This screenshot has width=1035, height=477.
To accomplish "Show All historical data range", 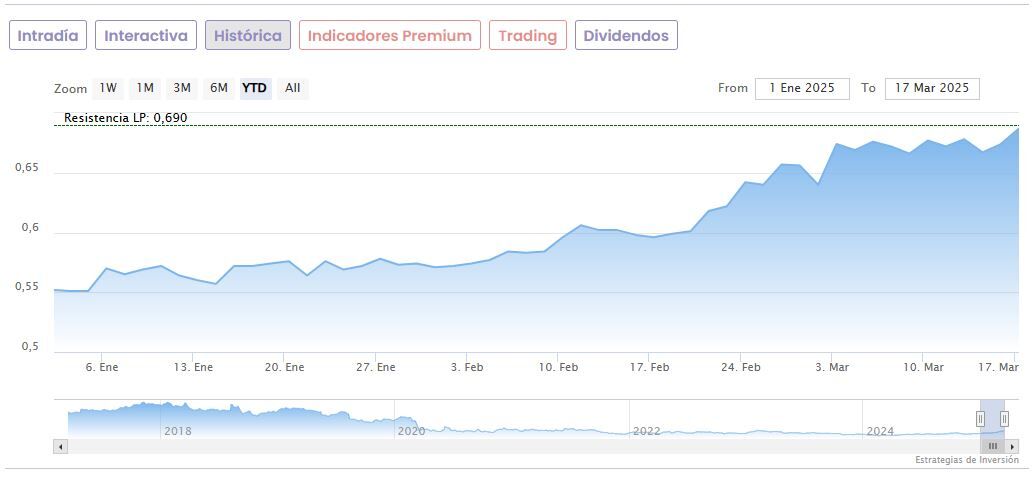I will (x=293, y=88).
